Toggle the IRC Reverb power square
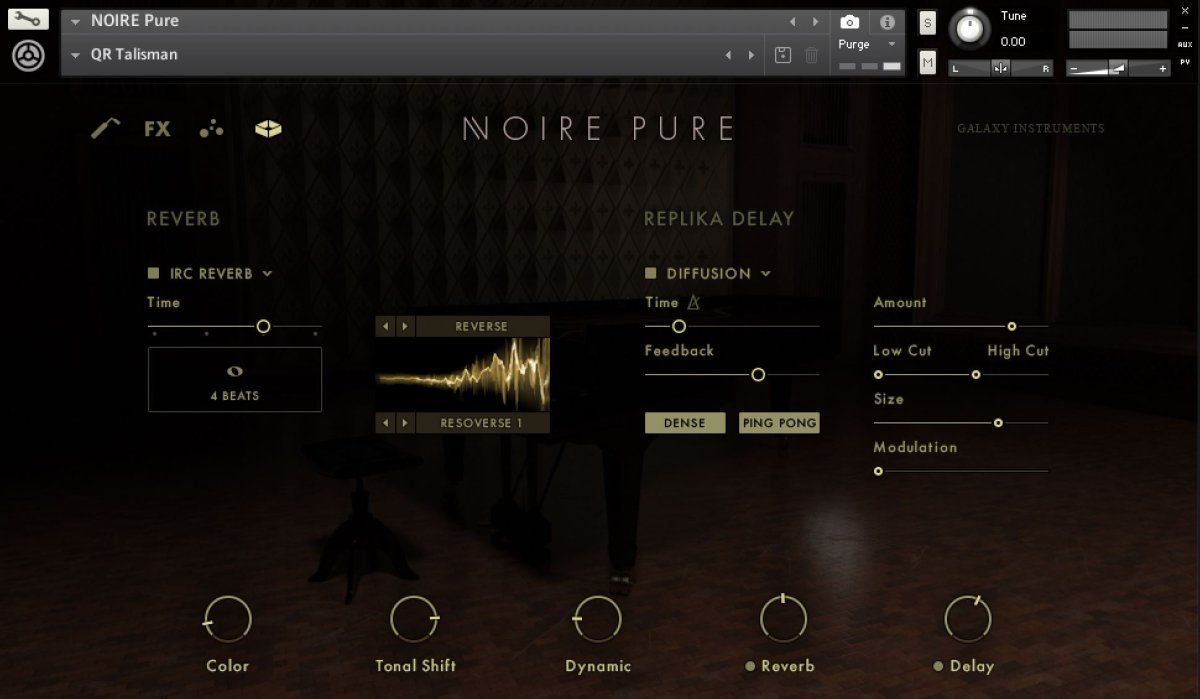Image resolution: width=1200 pixels, height=699 pixels. 154,273
